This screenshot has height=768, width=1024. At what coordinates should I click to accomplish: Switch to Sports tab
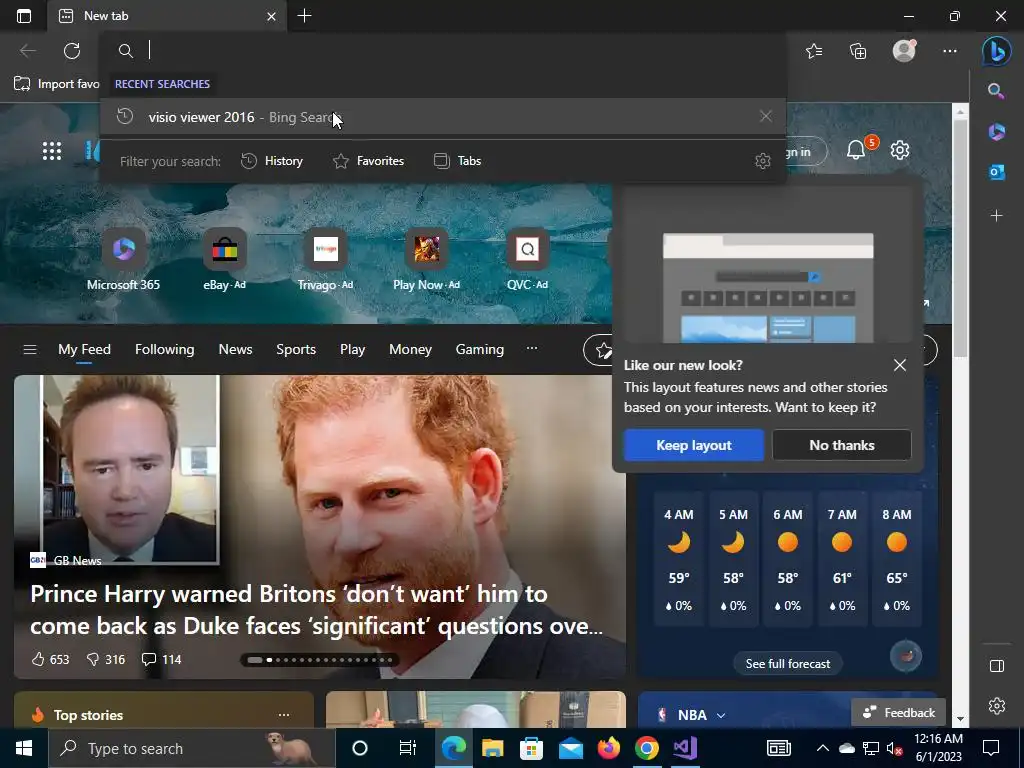(296, 349)
